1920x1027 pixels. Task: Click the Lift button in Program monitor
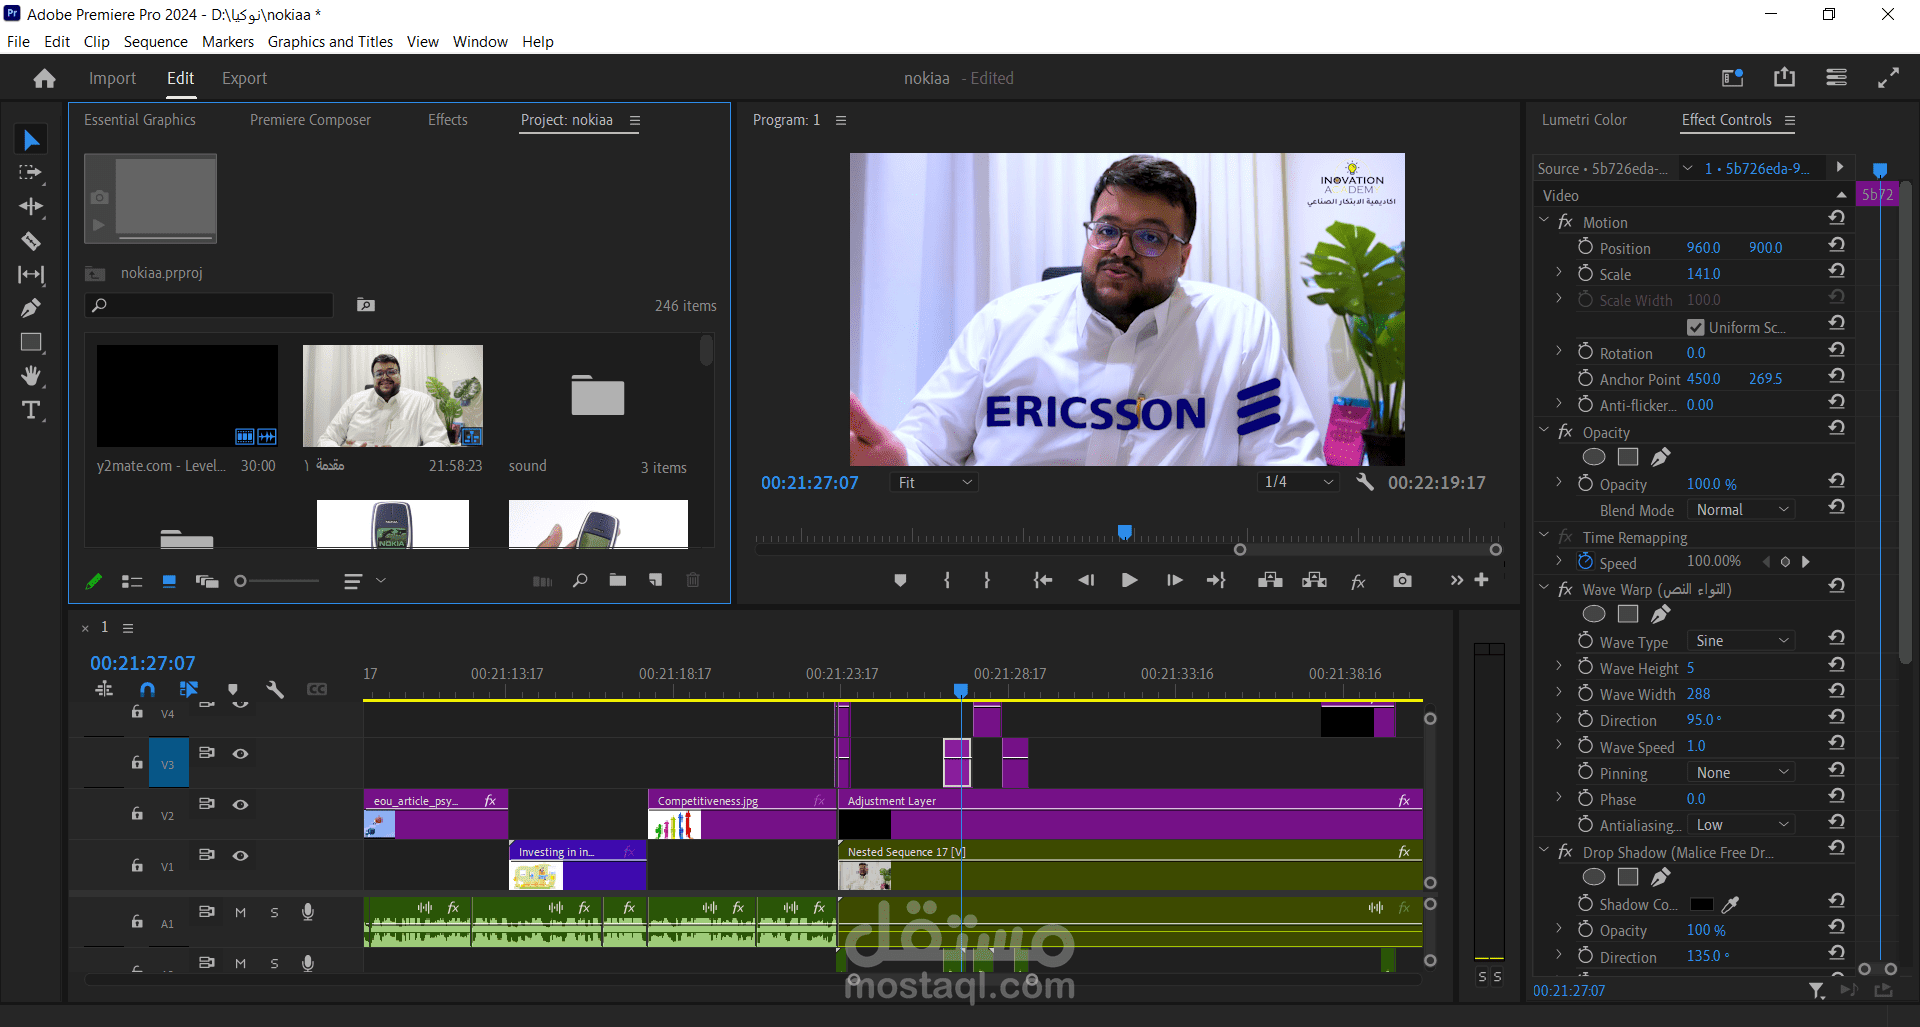1270,580
